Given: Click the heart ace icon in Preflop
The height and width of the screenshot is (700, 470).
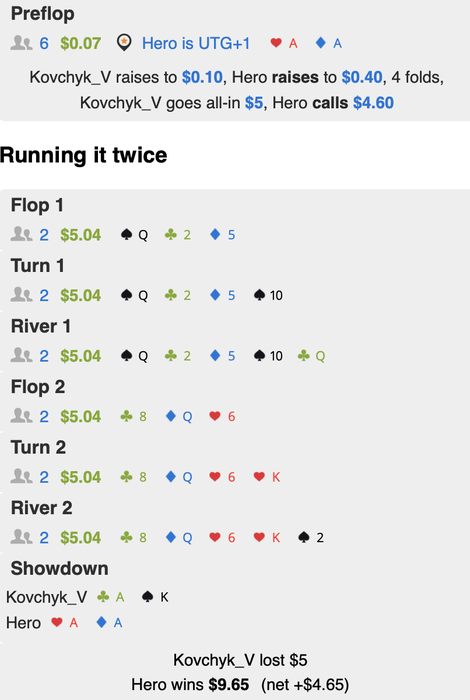Looking at the screenshot, I should [x=284, y=43].
